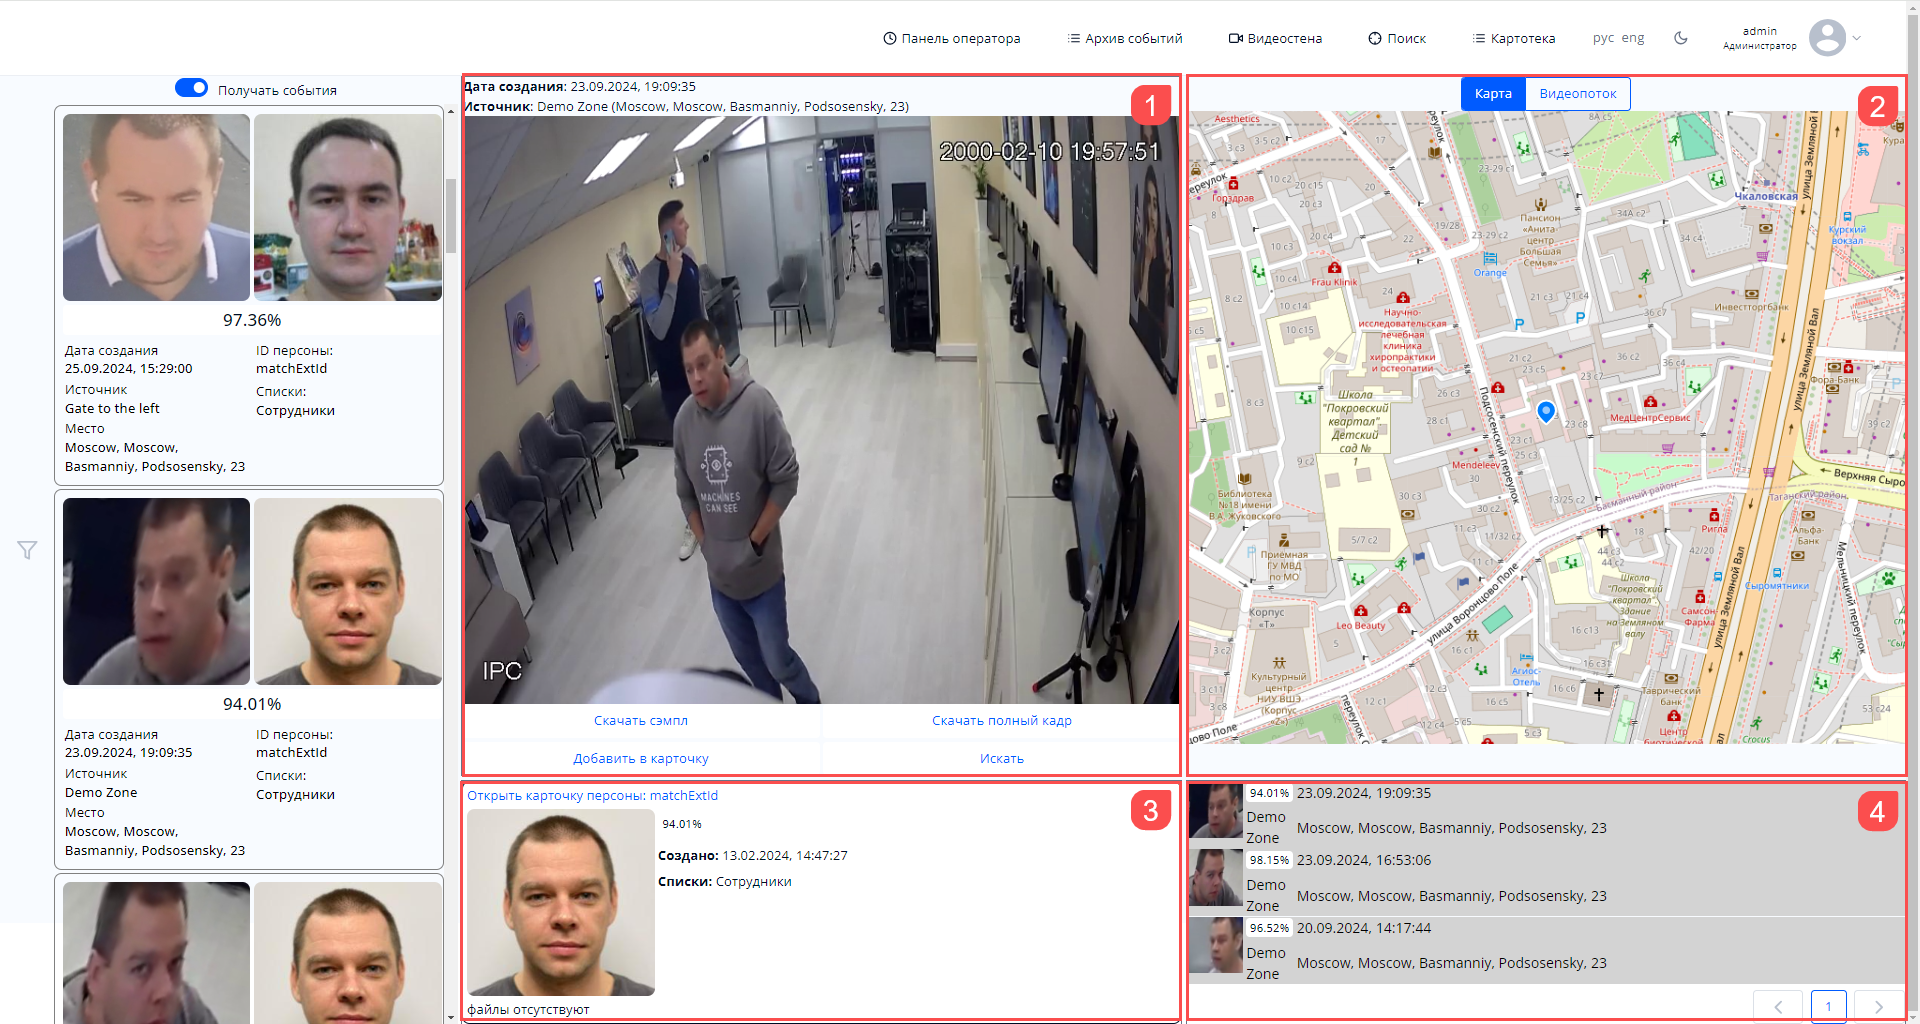Select the Карта tab

click(1493, 93)
